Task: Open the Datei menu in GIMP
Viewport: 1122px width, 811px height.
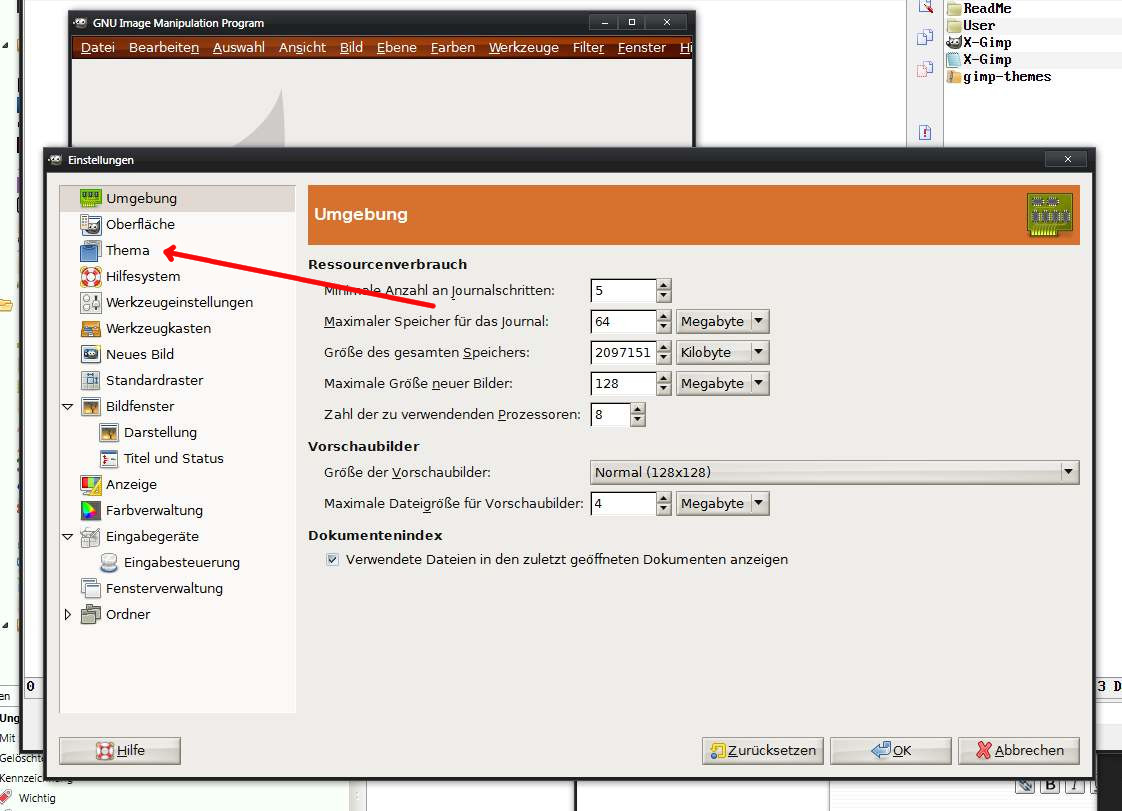Action: tap(98, 47)
